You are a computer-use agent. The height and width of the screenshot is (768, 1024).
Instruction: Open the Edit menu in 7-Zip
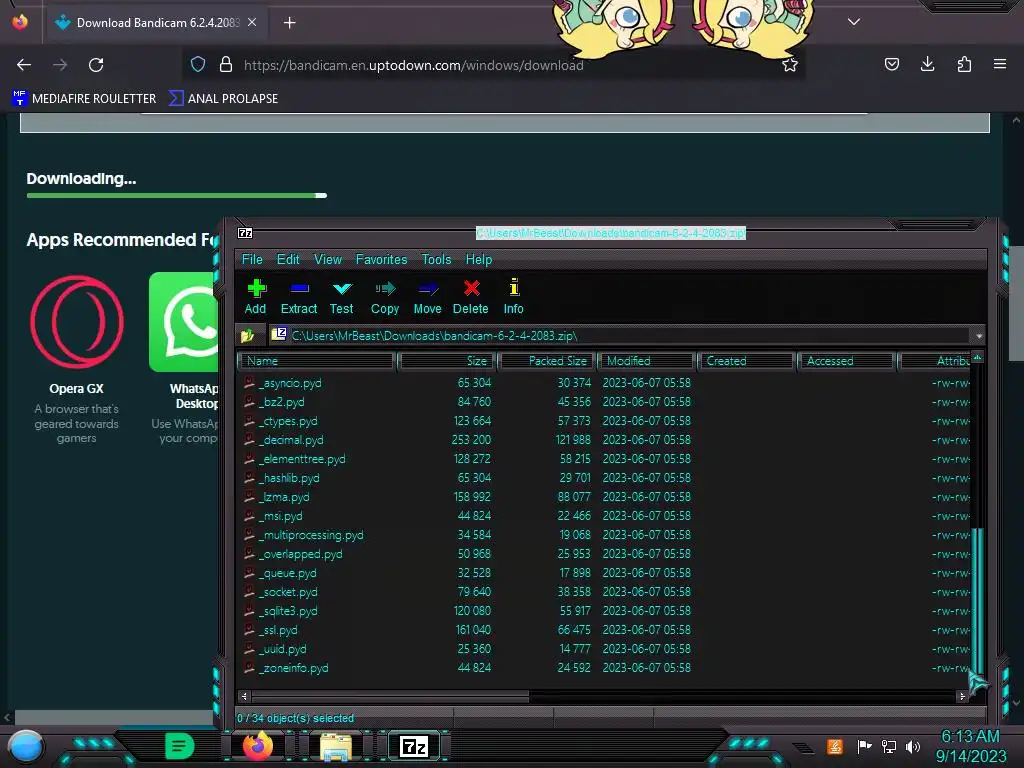click(x=288, y=259)
